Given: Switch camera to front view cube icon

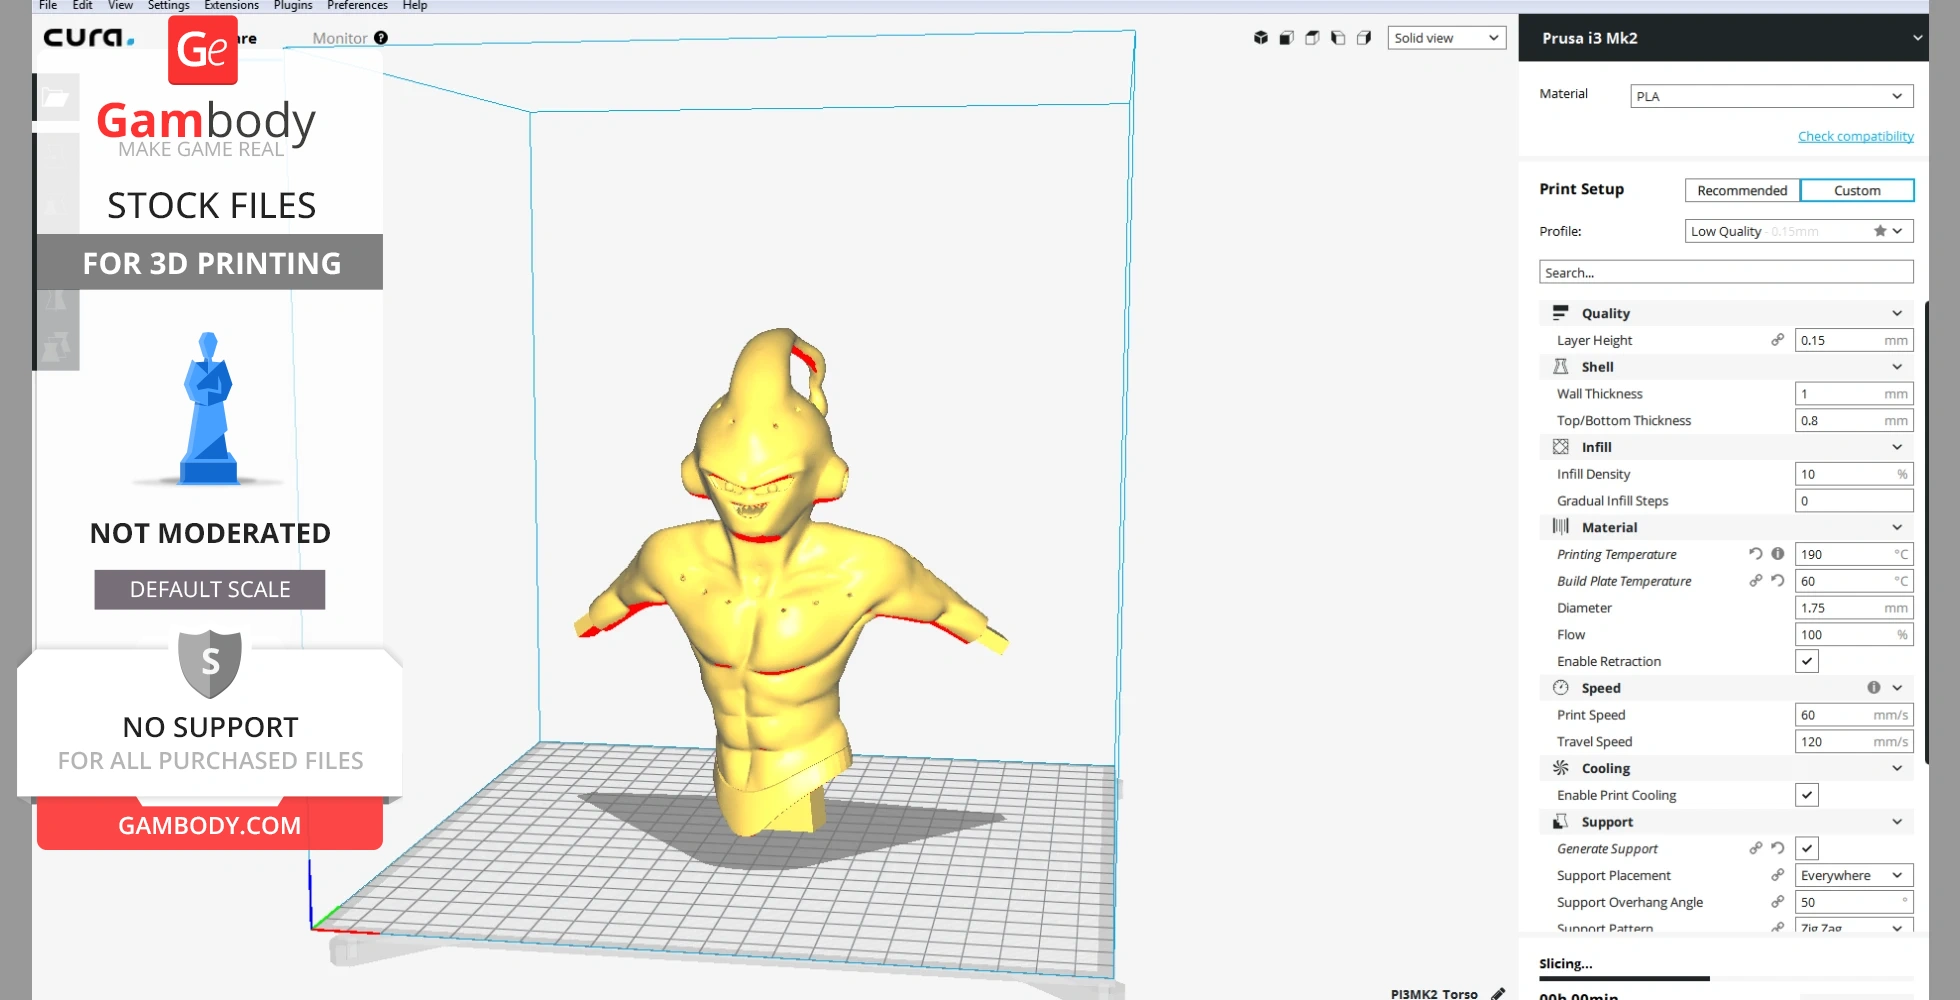Looking at the screenshot, I should click(x=1286, y=38).
